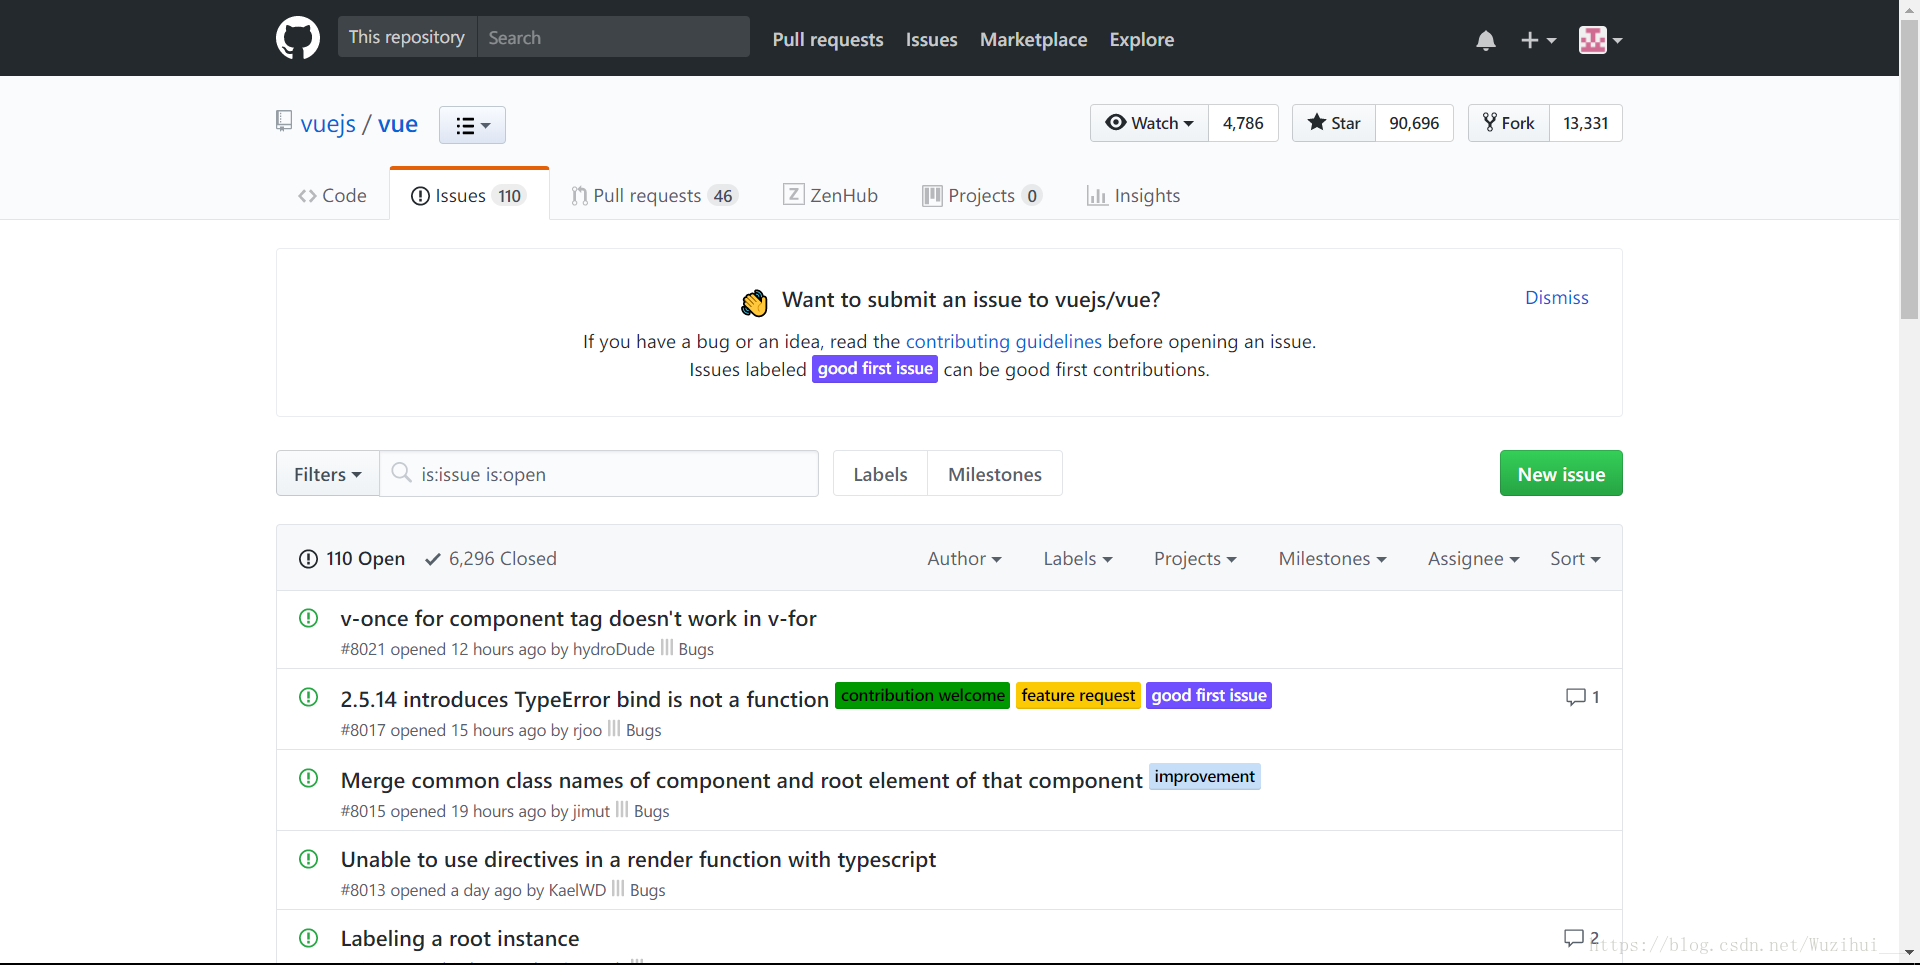Open Explore in top navigation
This screenshot has height=965, width=1920.
tap(1141, 39)
